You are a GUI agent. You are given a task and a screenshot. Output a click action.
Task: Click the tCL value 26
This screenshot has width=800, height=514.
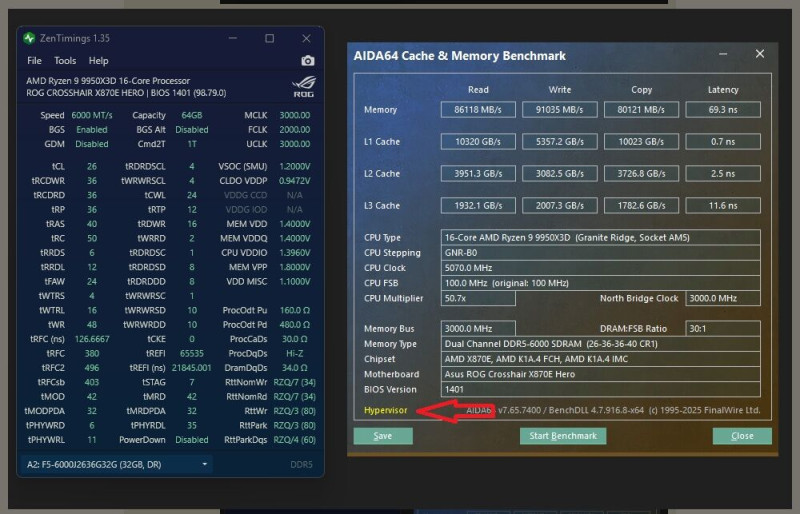click(92, 166)
